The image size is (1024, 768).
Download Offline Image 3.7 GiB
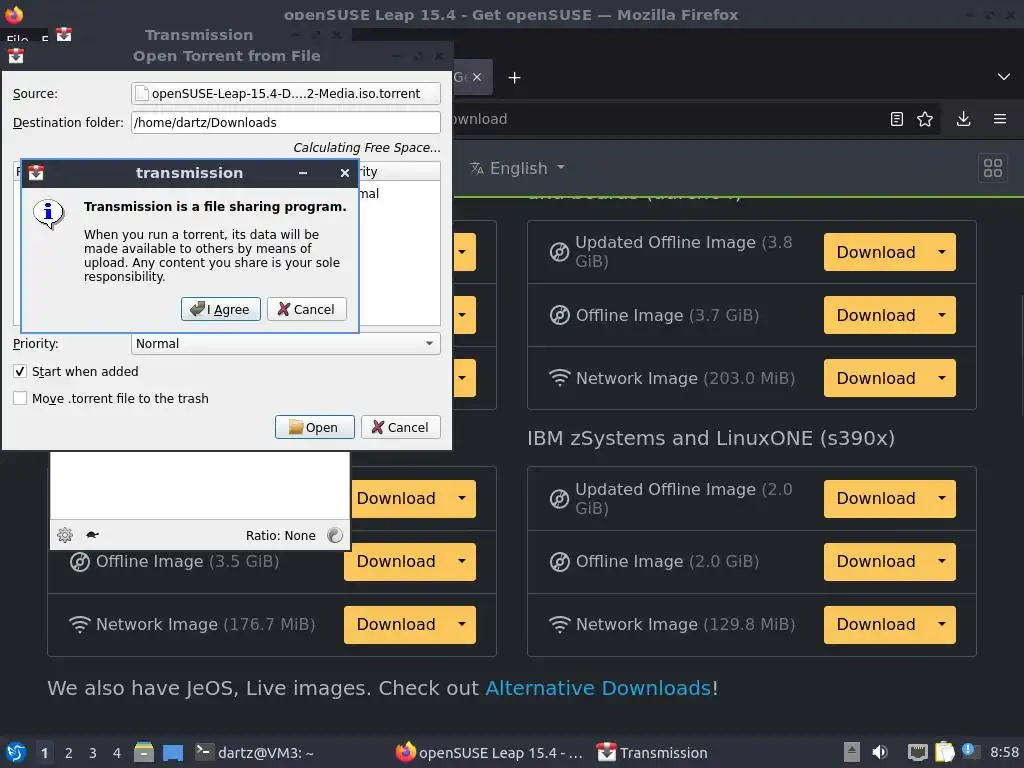876,315
